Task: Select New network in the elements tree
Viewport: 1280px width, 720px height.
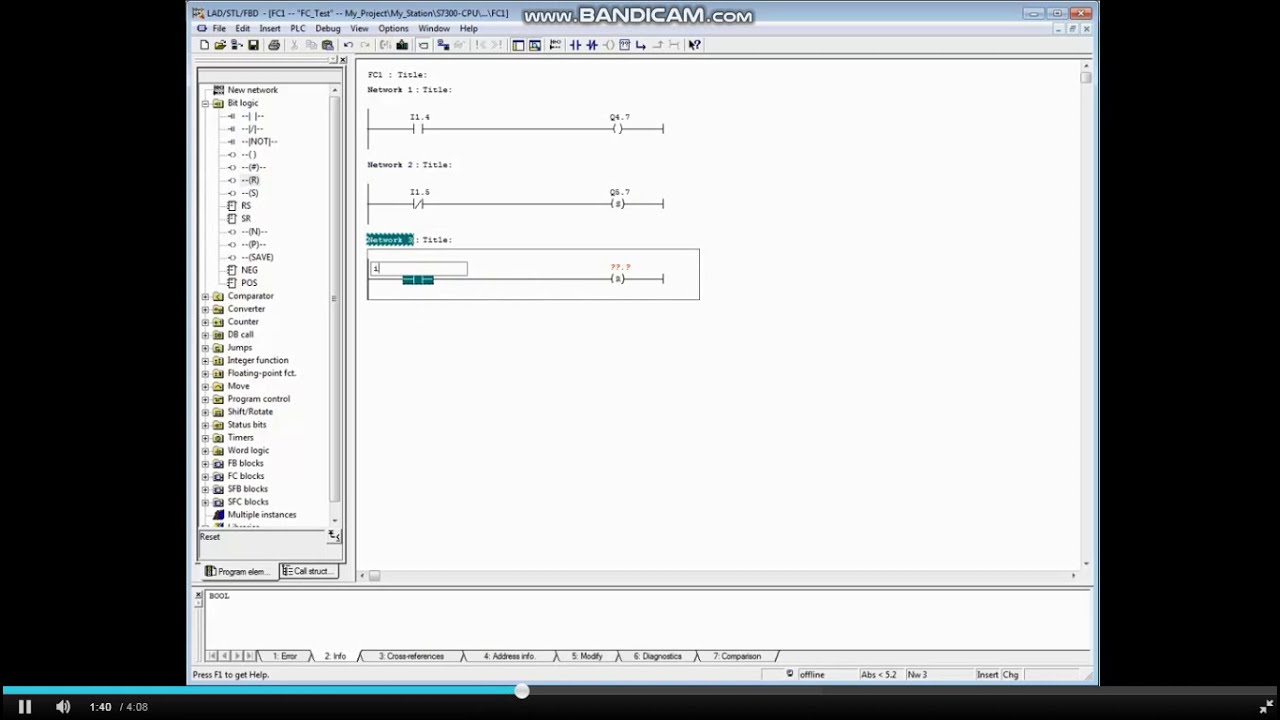Action: (252, 90)
